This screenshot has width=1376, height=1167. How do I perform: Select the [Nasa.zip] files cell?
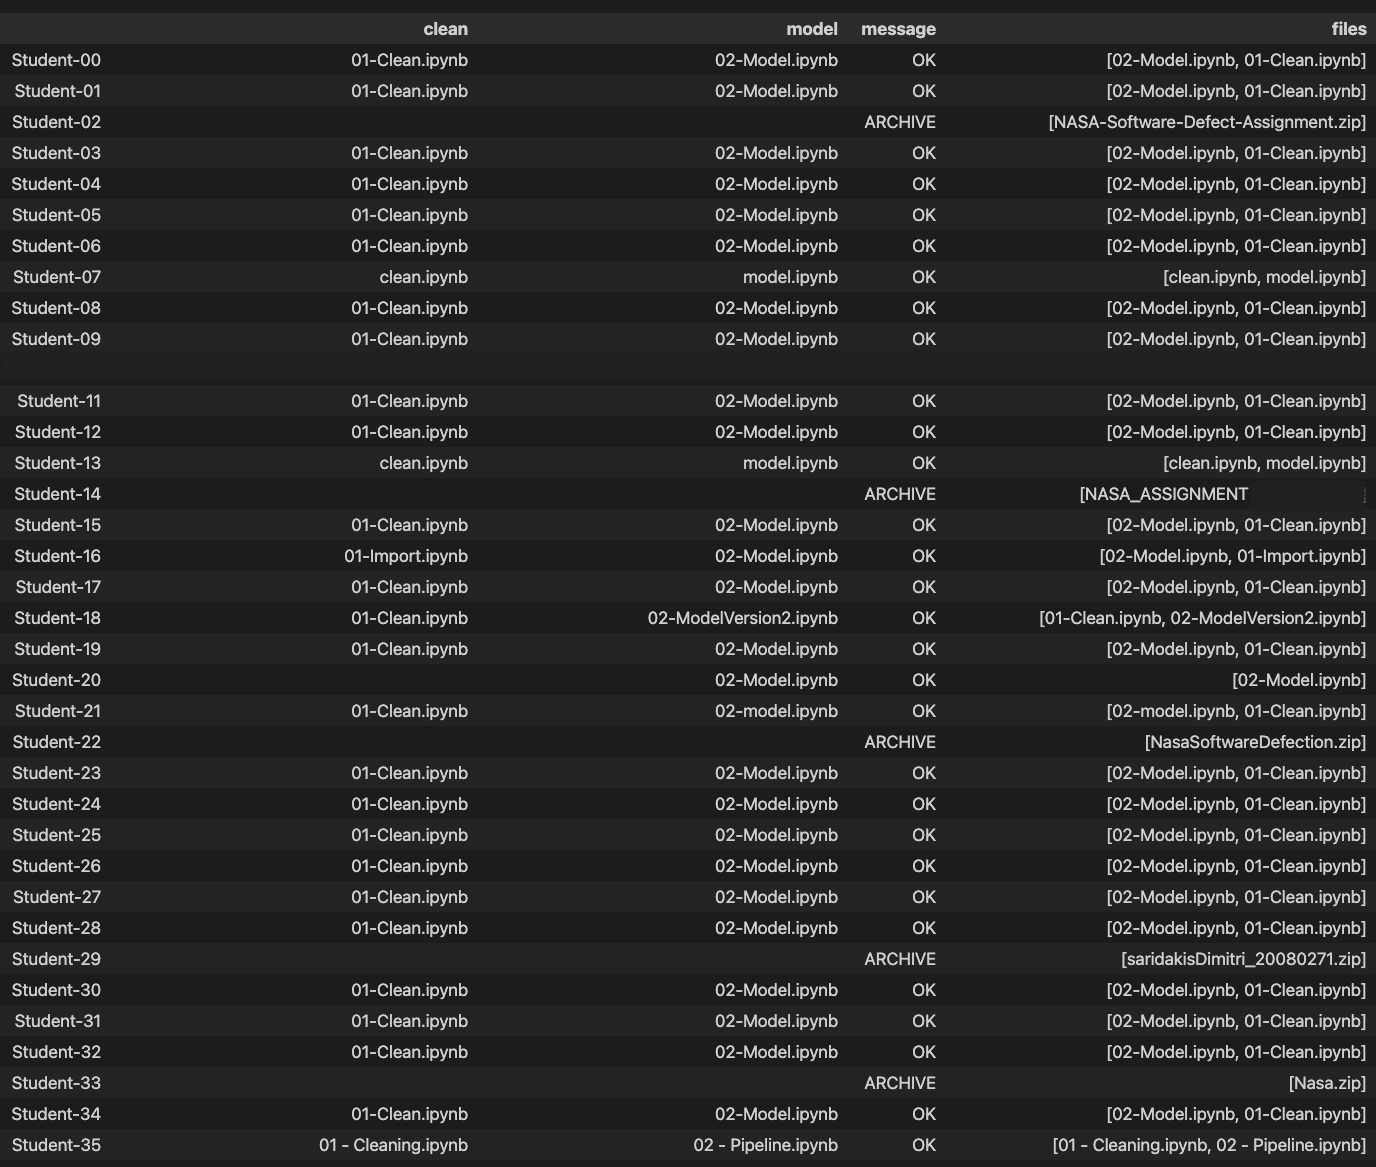point(1326,1083)
